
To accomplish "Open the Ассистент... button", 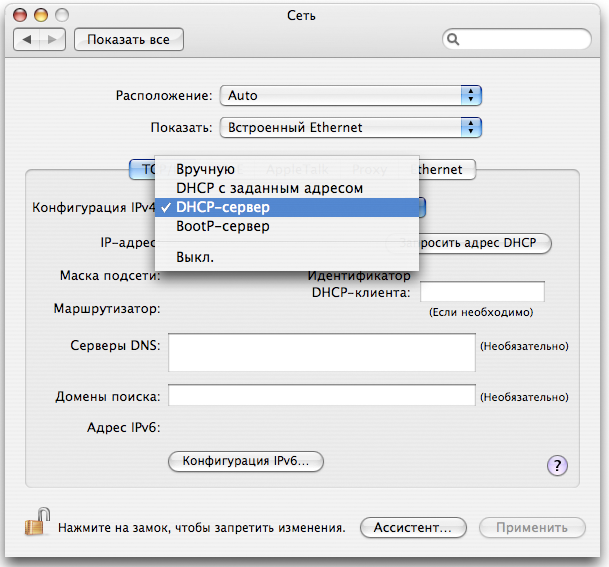I will pyautogui.click(x=413, y=527).
